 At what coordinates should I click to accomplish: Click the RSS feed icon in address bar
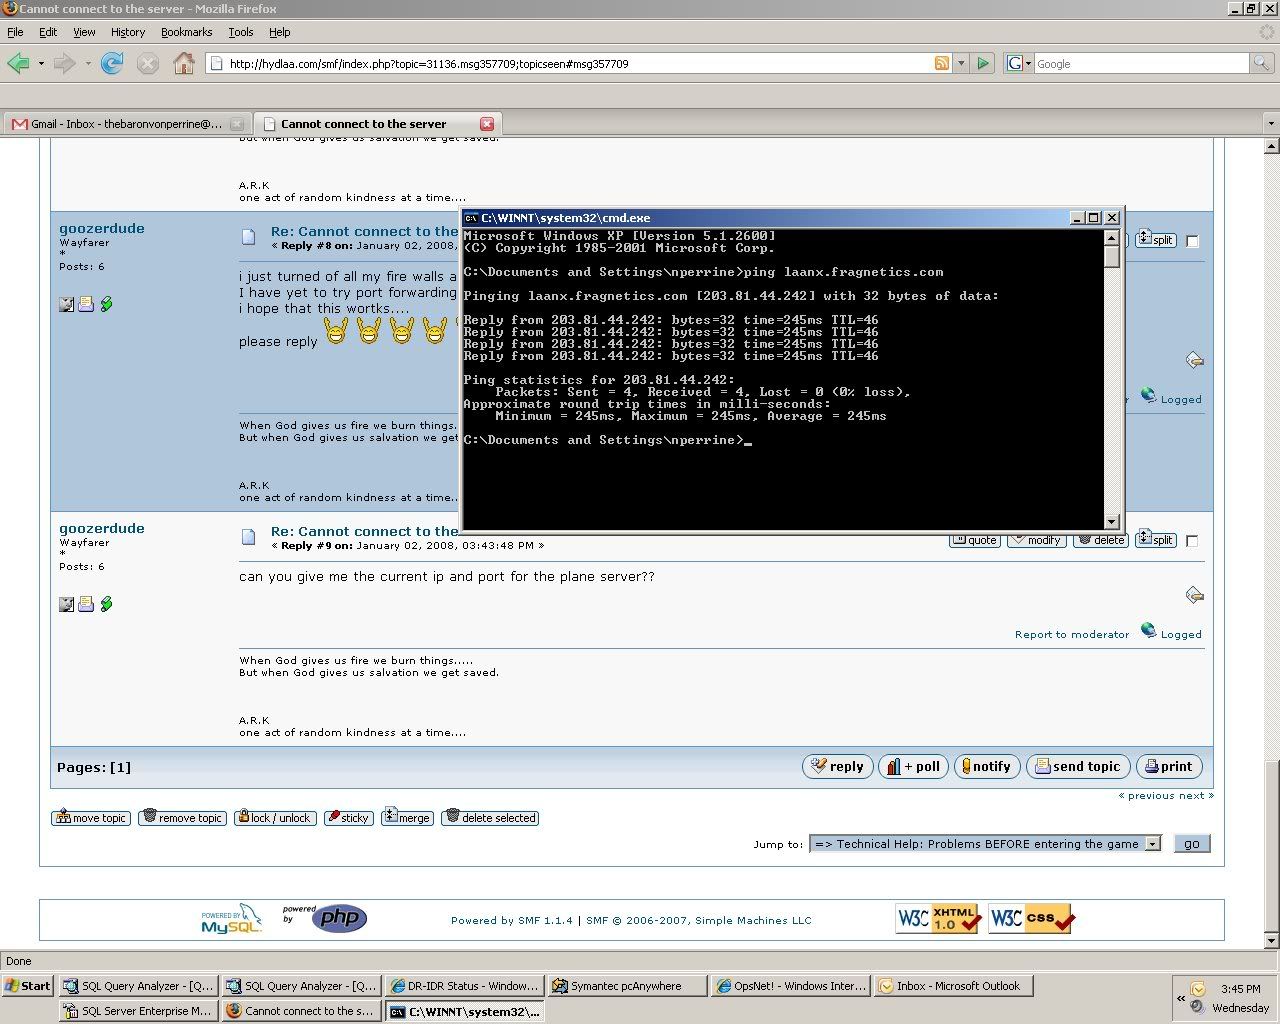point(941,63)
